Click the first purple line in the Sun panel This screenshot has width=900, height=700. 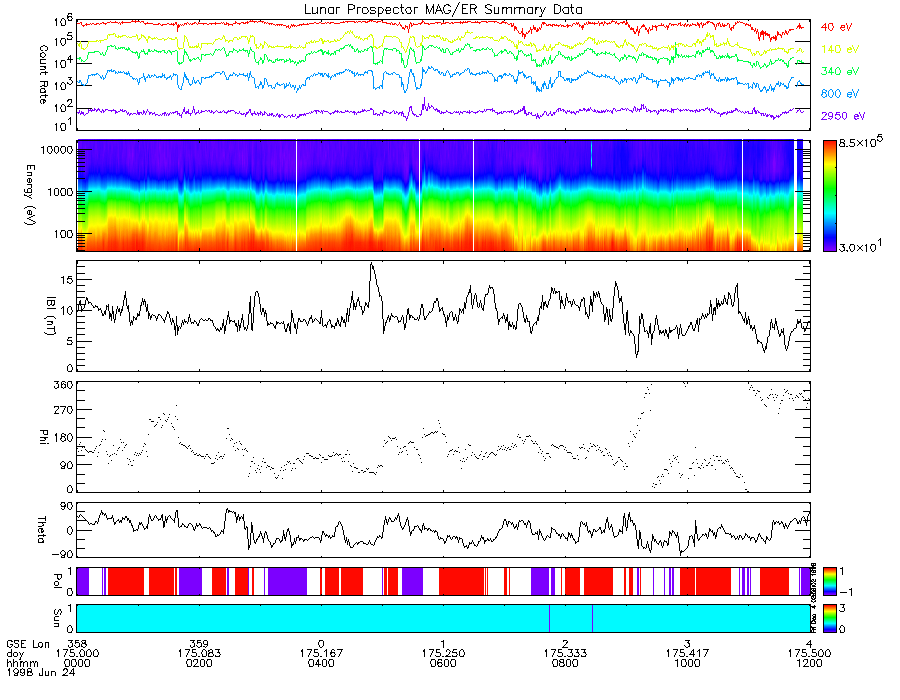549,618
